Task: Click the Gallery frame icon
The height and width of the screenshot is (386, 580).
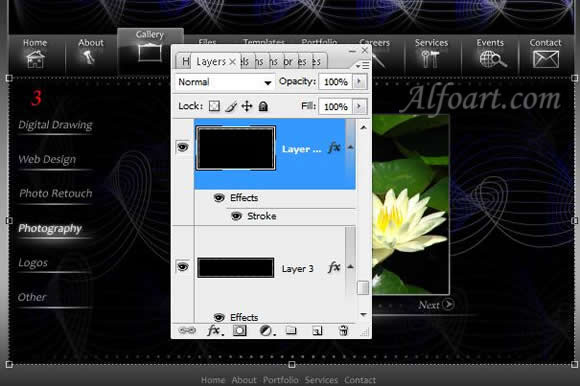Action: click(x=150, y=53)
